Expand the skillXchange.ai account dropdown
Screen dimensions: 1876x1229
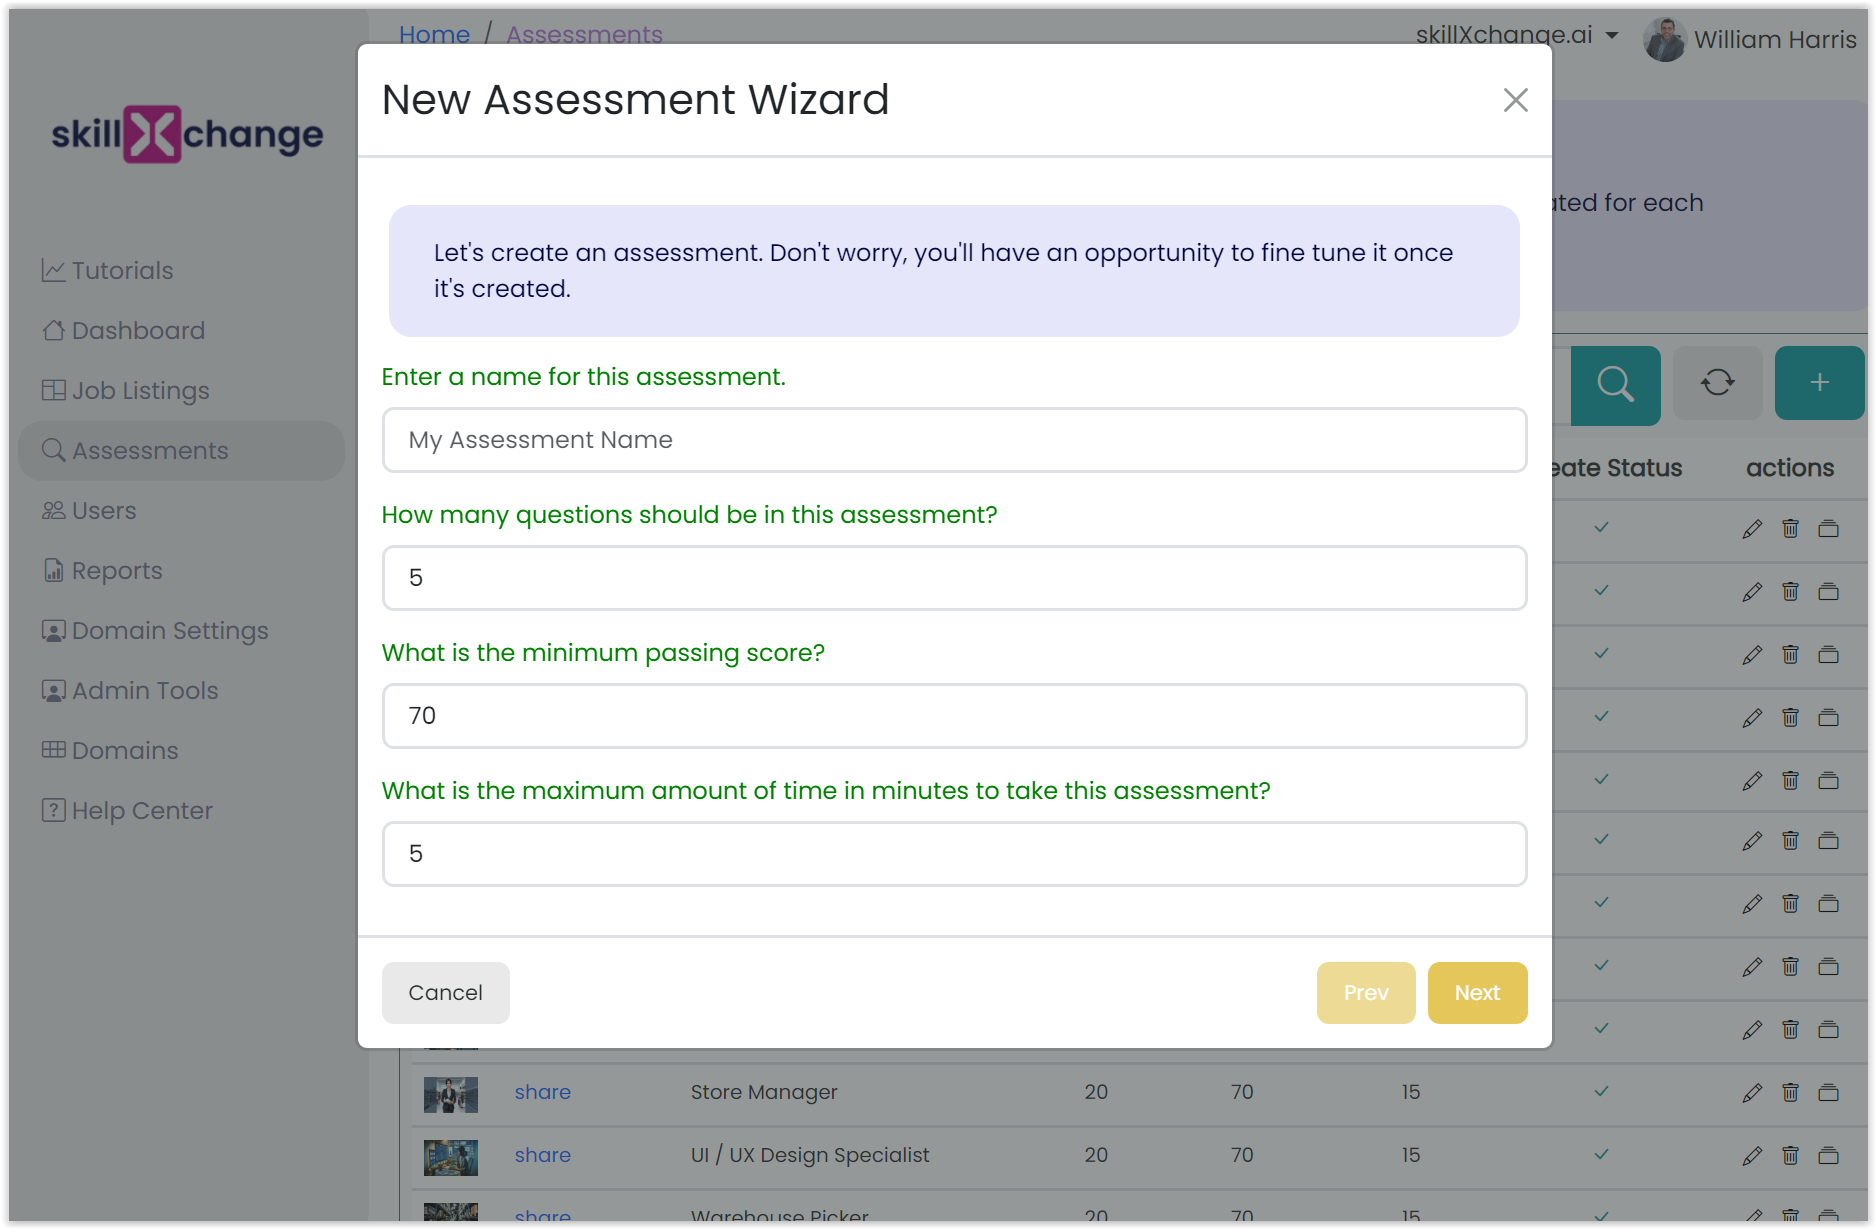tap(1611, 35)
